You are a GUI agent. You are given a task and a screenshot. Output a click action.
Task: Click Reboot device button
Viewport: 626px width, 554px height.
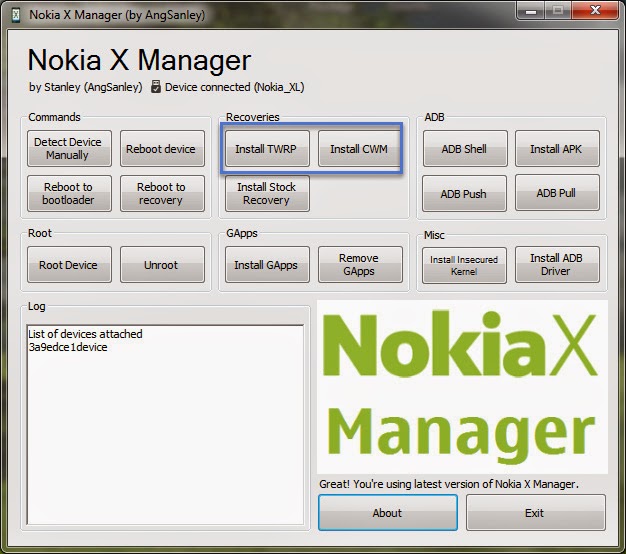[x=162, y=148]
